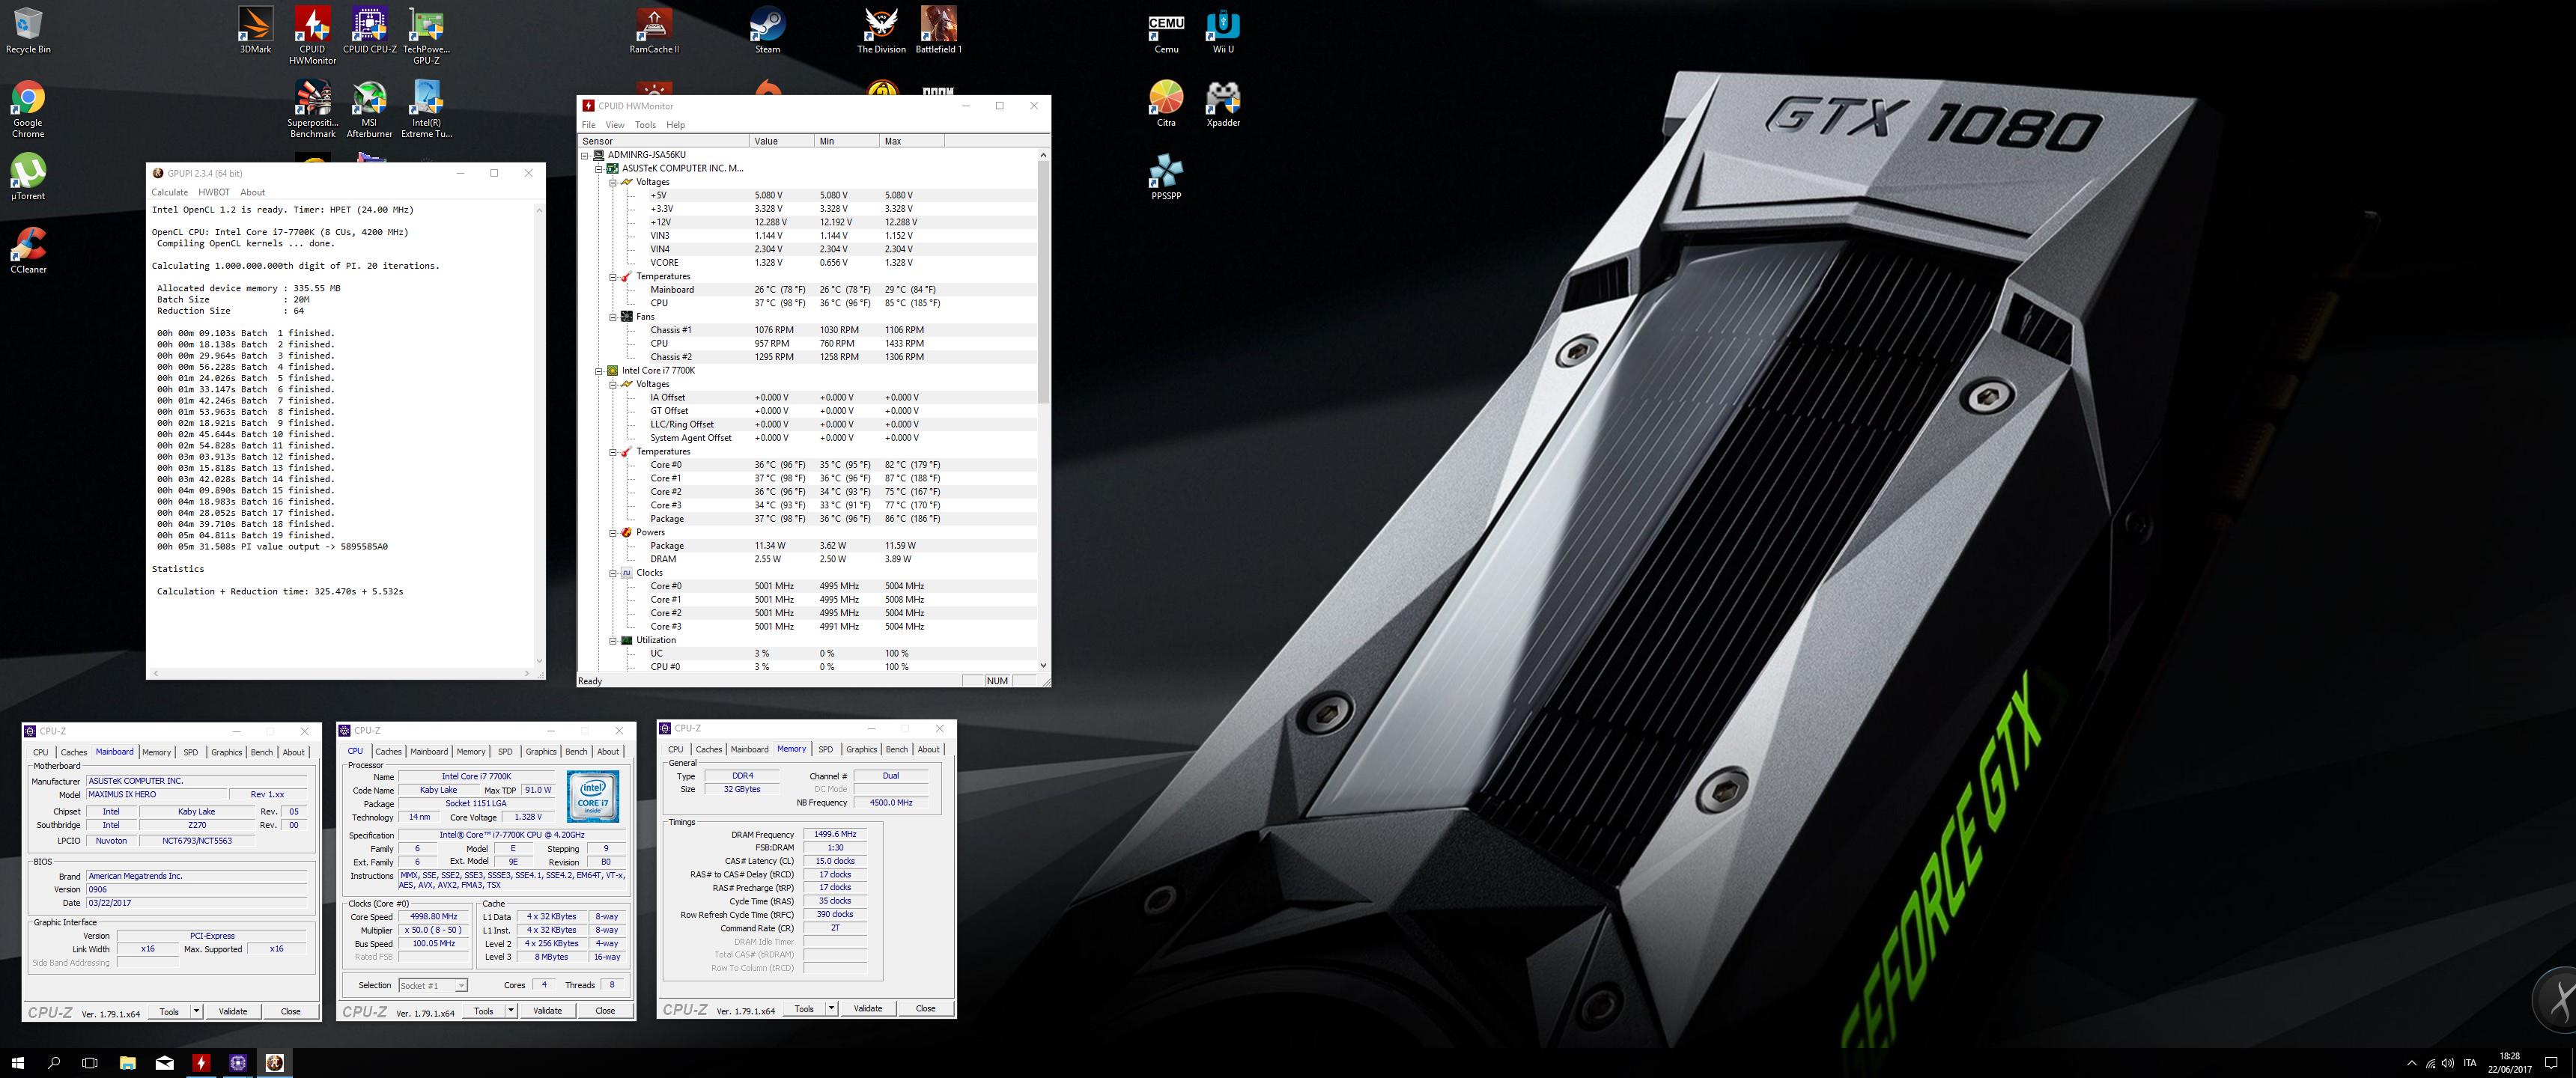Open Intel Extreme Tuning desktop icon

click(426, 109)
